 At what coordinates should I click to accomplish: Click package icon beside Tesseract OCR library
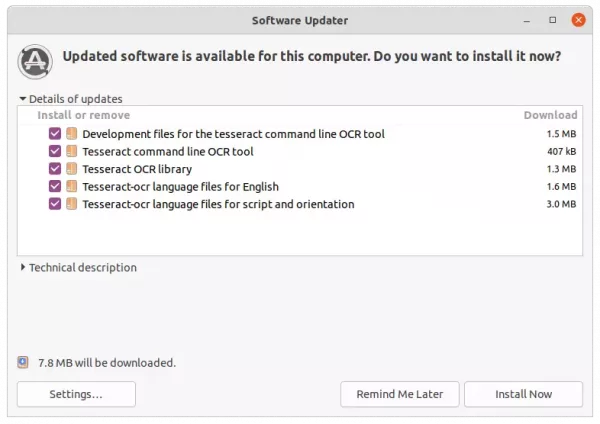click(x=72, y=169)
